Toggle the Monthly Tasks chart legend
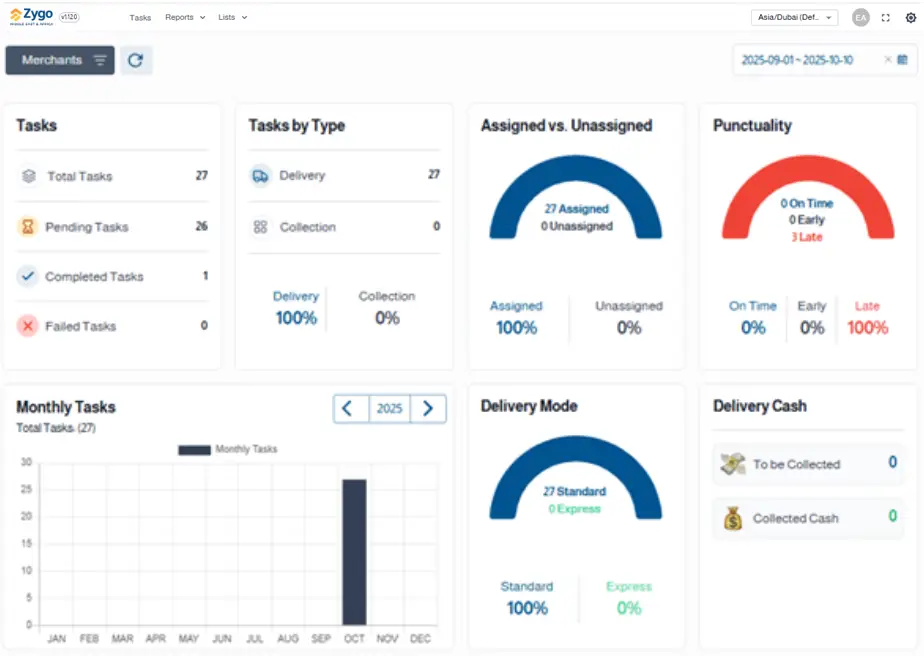The image size is (924, 656). pos(228,450)
